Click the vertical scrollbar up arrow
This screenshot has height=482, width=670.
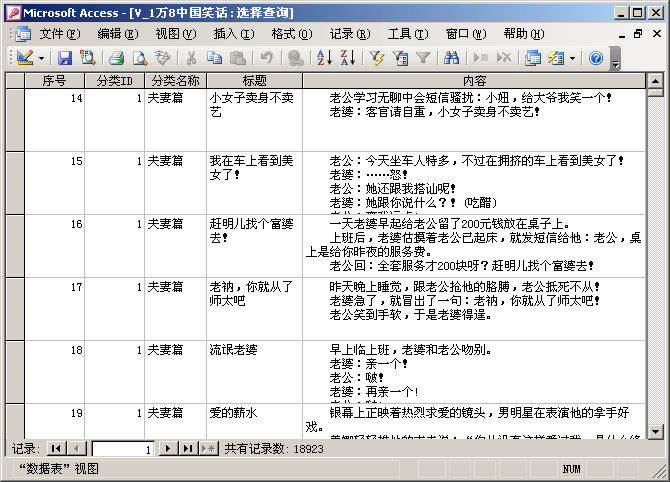[655, 81]
